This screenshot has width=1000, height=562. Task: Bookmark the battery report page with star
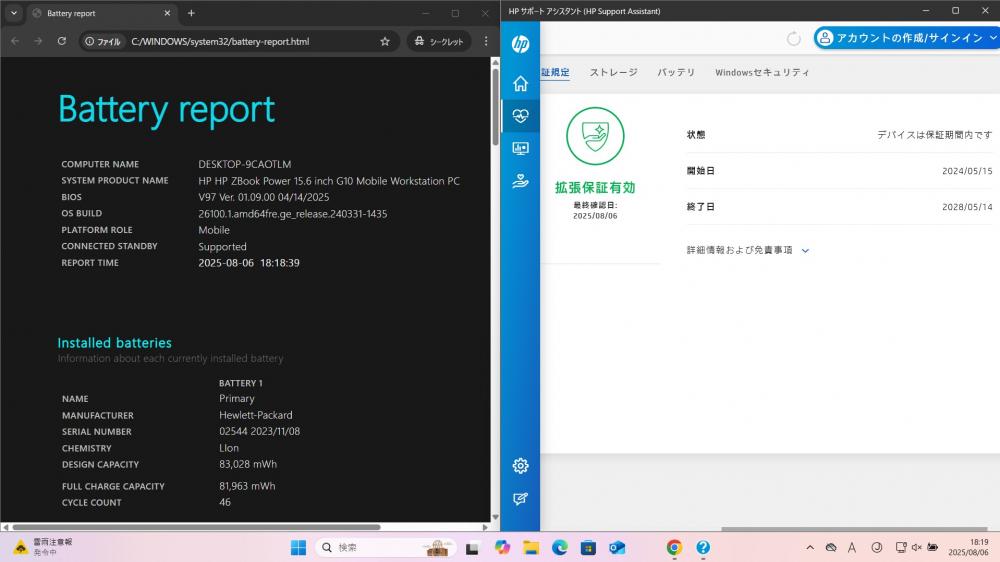coord(385,41)
